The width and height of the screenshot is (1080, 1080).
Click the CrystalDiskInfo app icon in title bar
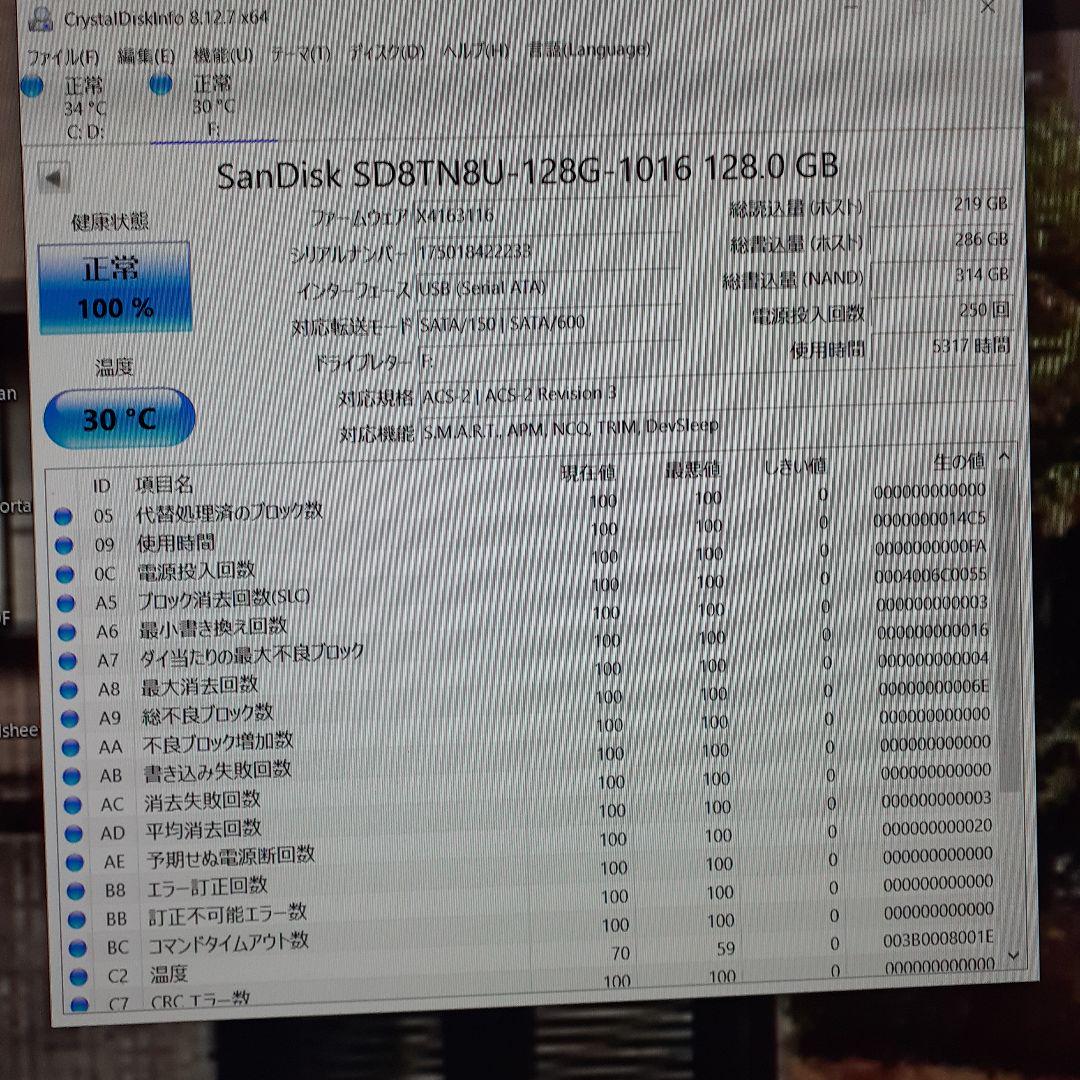(x=41, y=19)
